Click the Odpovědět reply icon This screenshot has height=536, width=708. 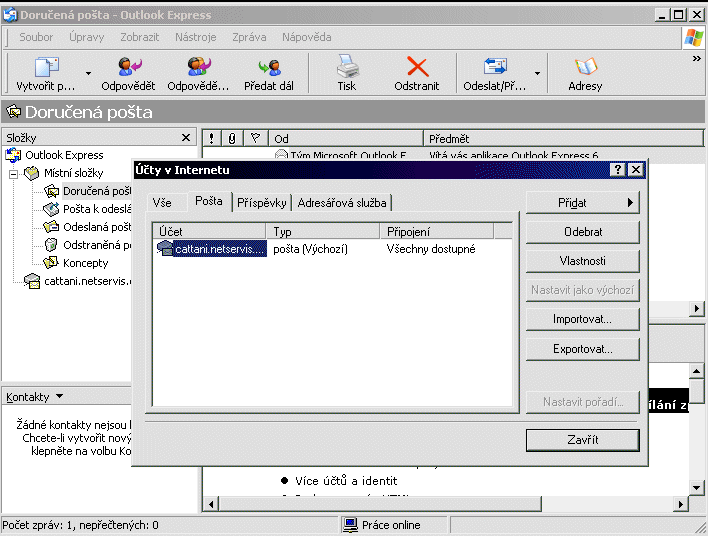[x=130, y=67]
